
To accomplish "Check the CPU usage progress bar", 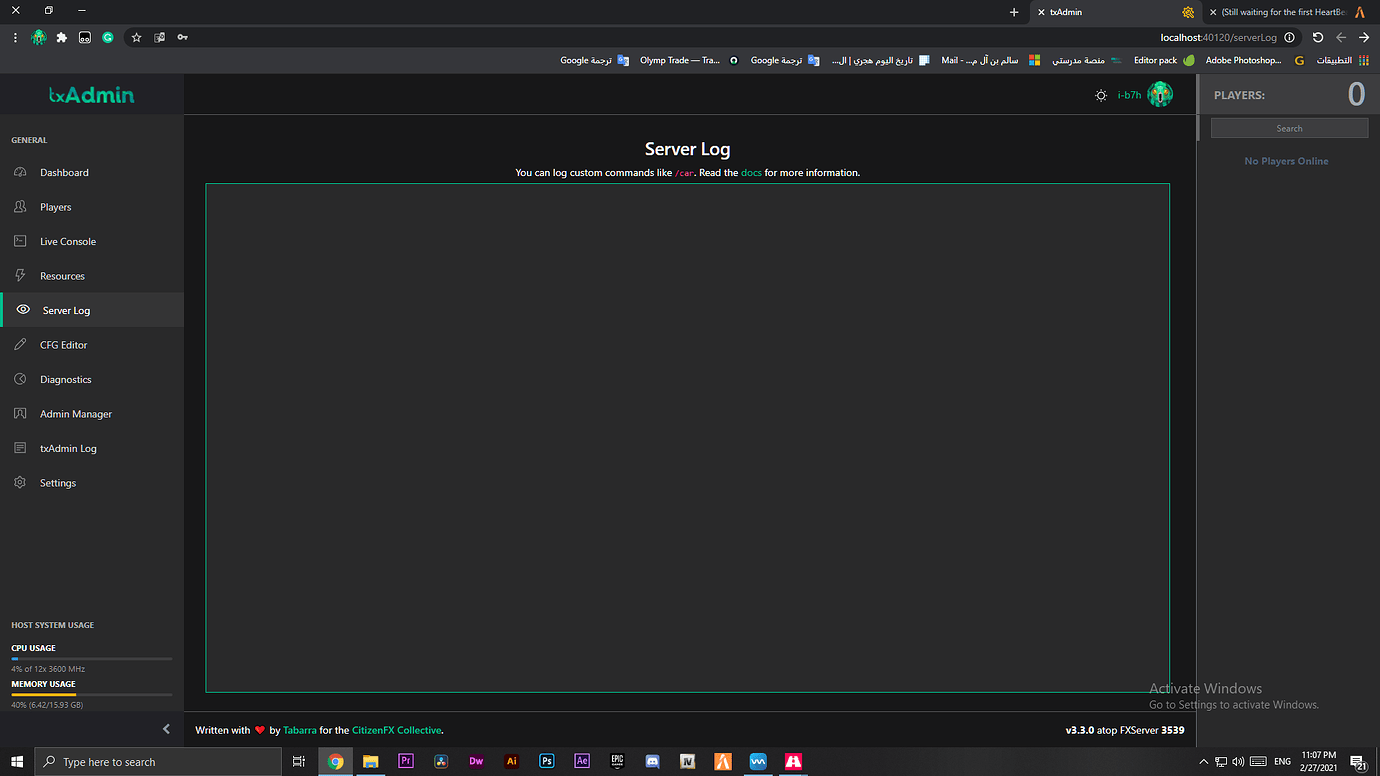I will point(90,658).
